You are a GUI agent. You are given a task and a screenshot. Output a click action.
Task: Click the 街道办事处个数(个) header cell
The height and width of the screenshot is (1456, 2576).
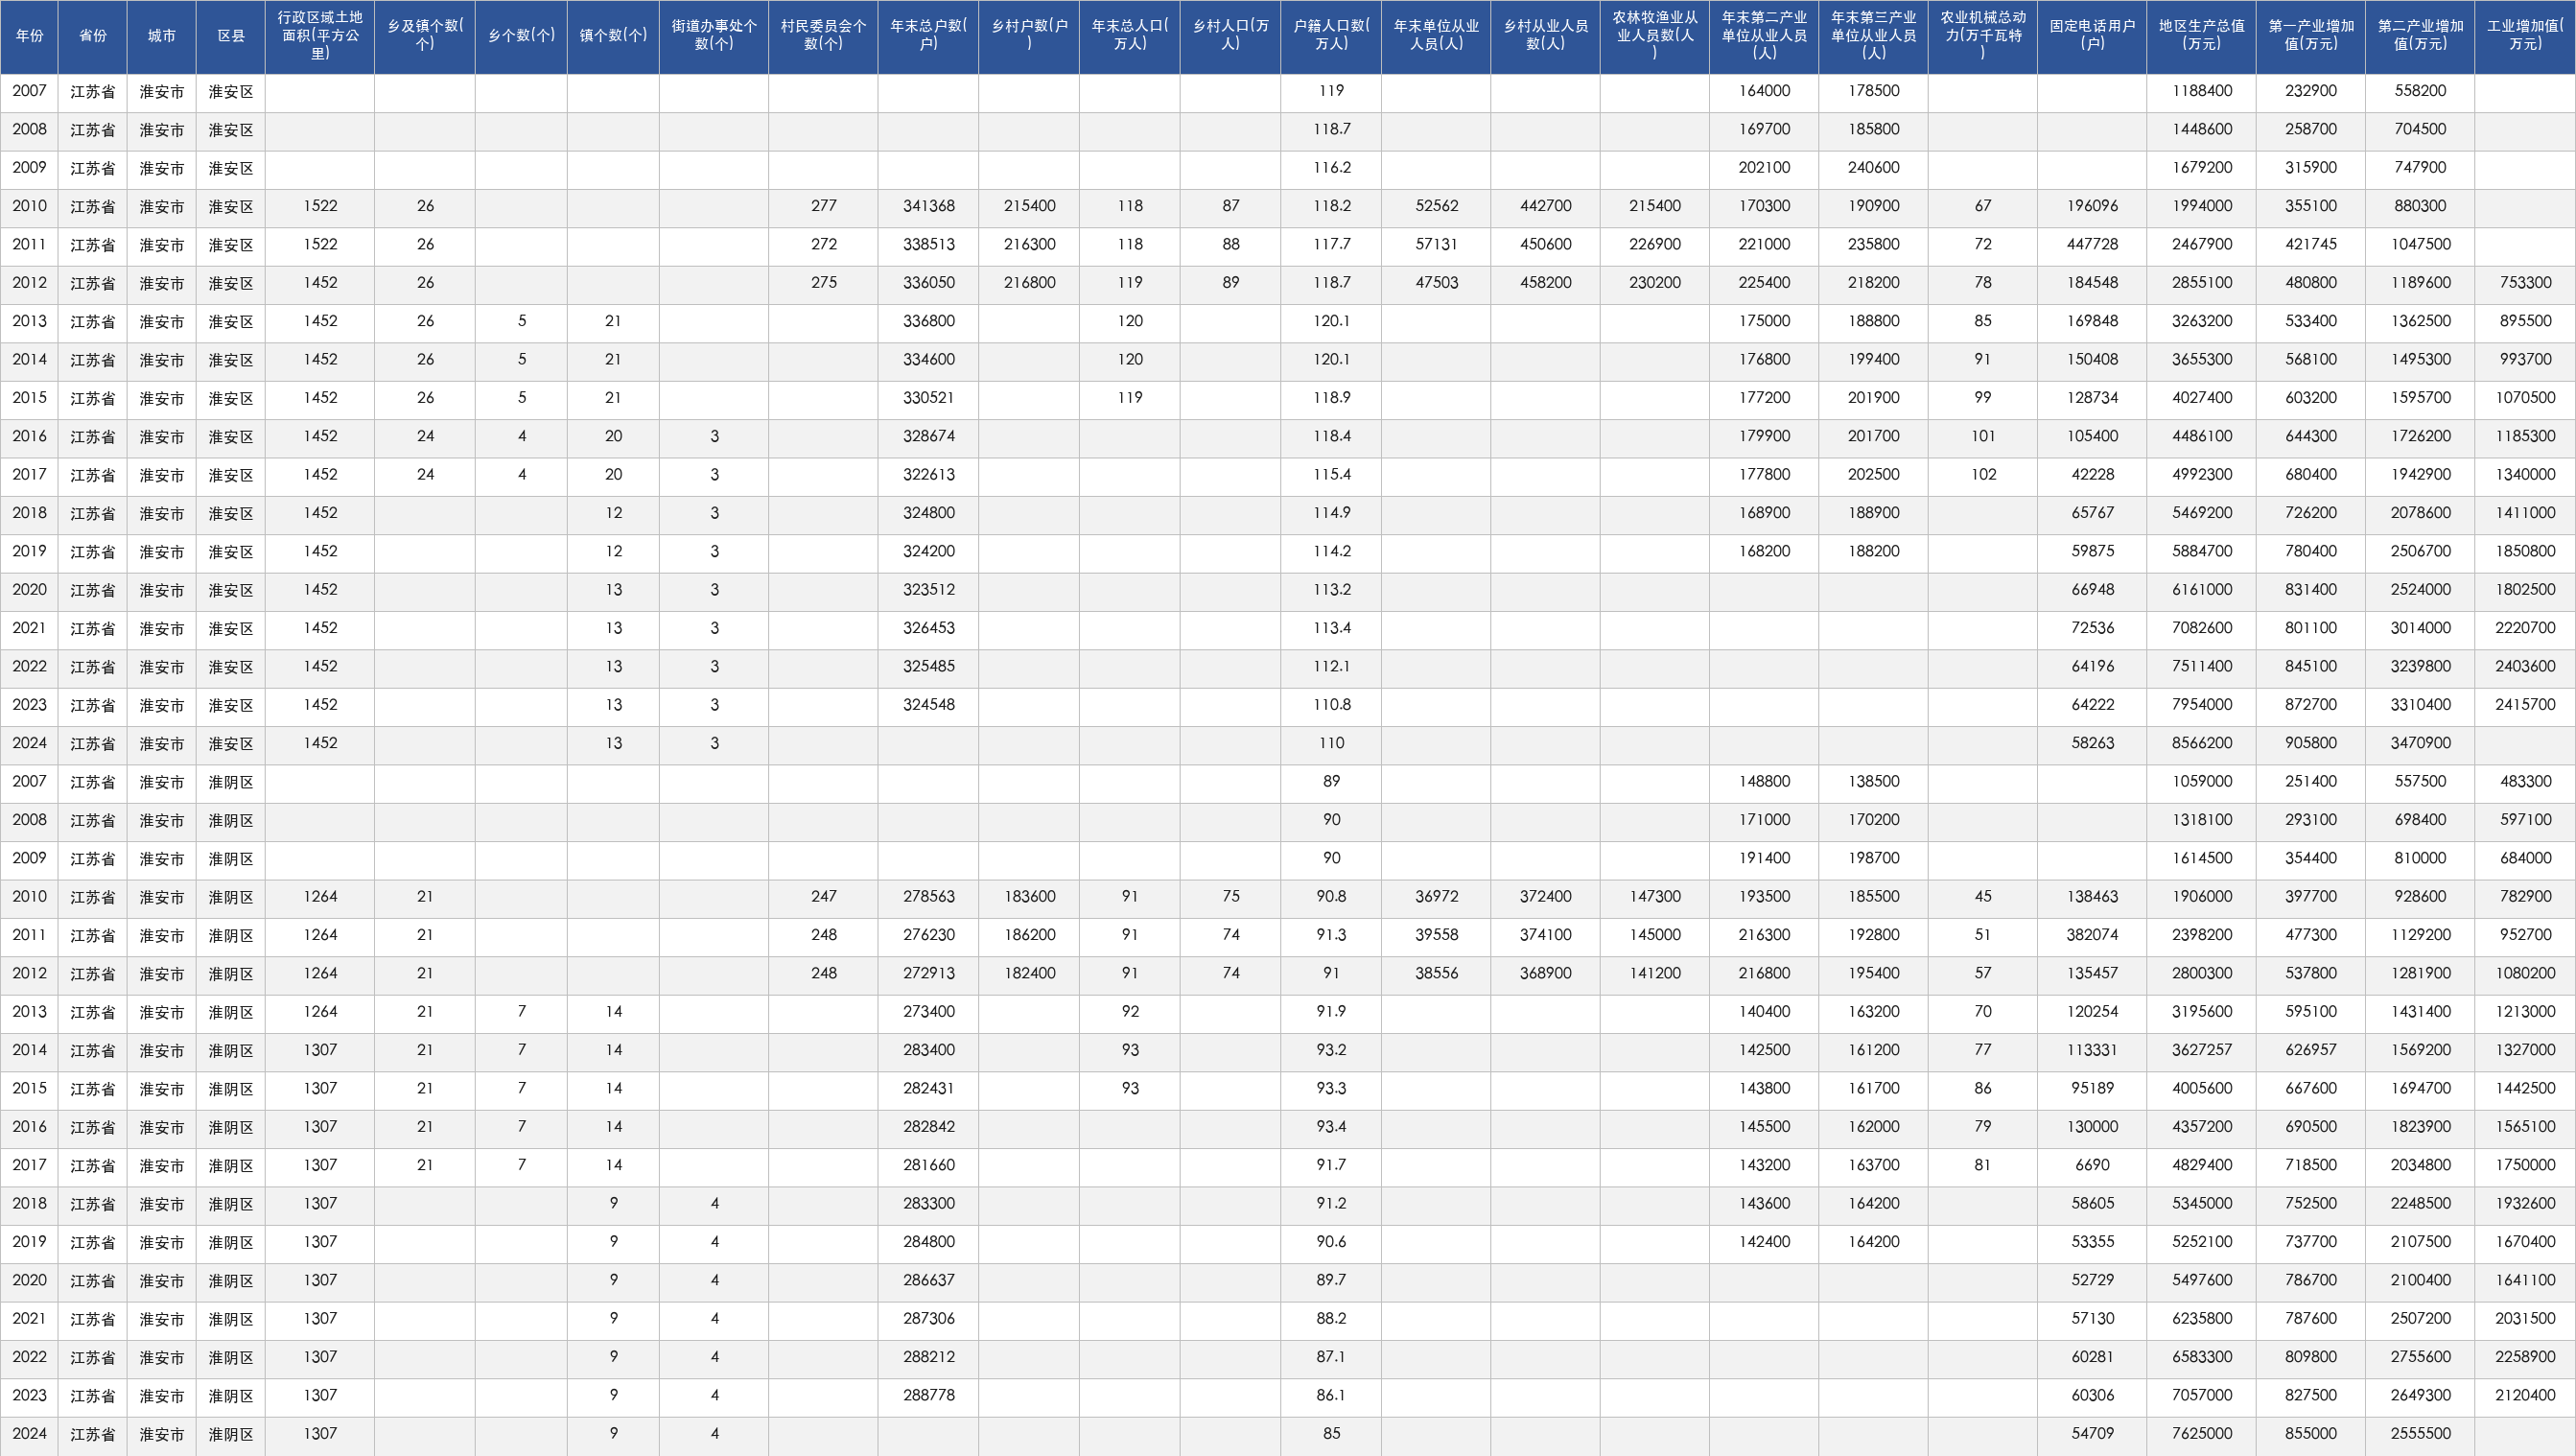[x=714, y=36]
